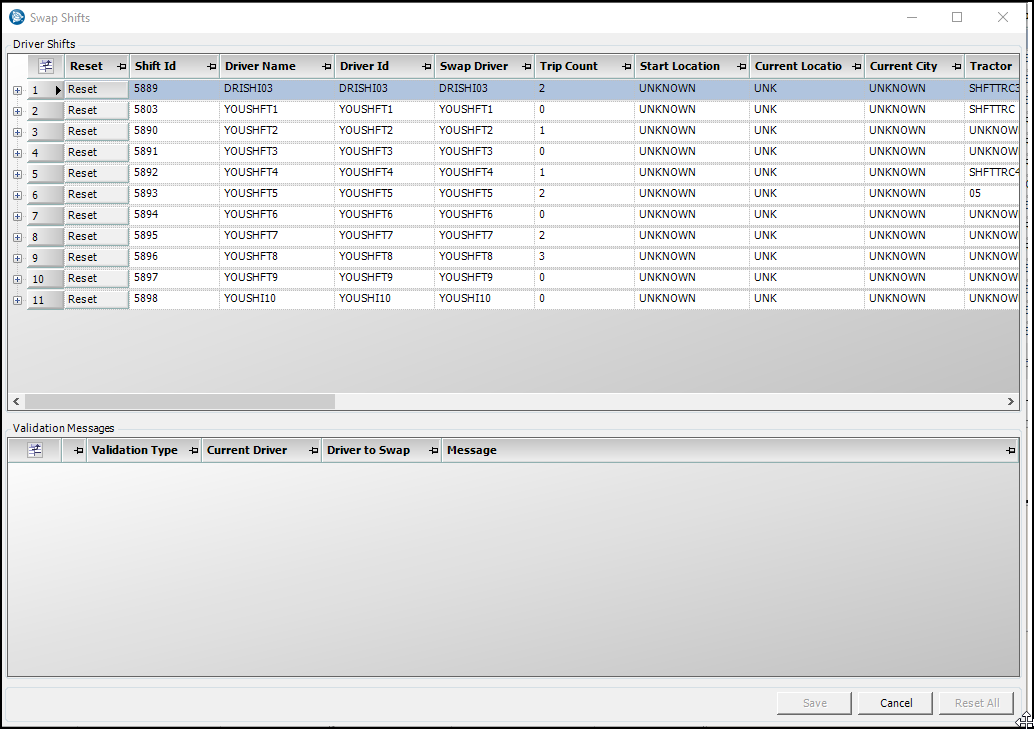Select Shift Id cell 5895
1034x729 pixels.
pos(174,236)
